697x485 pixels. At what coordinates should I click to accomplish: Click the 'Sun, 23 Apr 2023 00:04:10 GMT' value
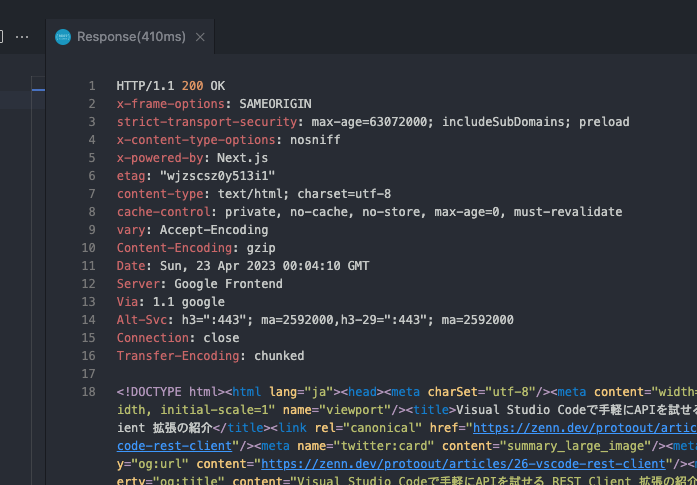point(264,266)
